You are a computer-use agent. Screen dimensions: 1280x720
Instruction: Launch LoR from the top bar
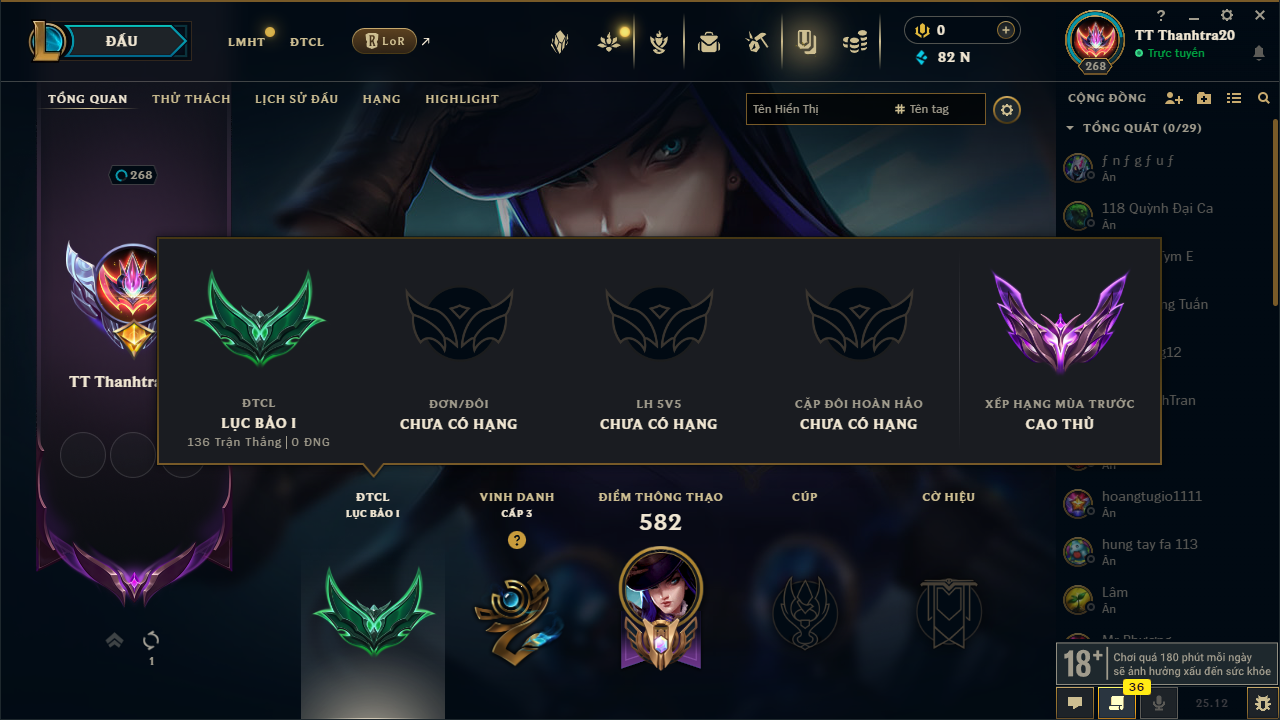[x=384, y=41]
